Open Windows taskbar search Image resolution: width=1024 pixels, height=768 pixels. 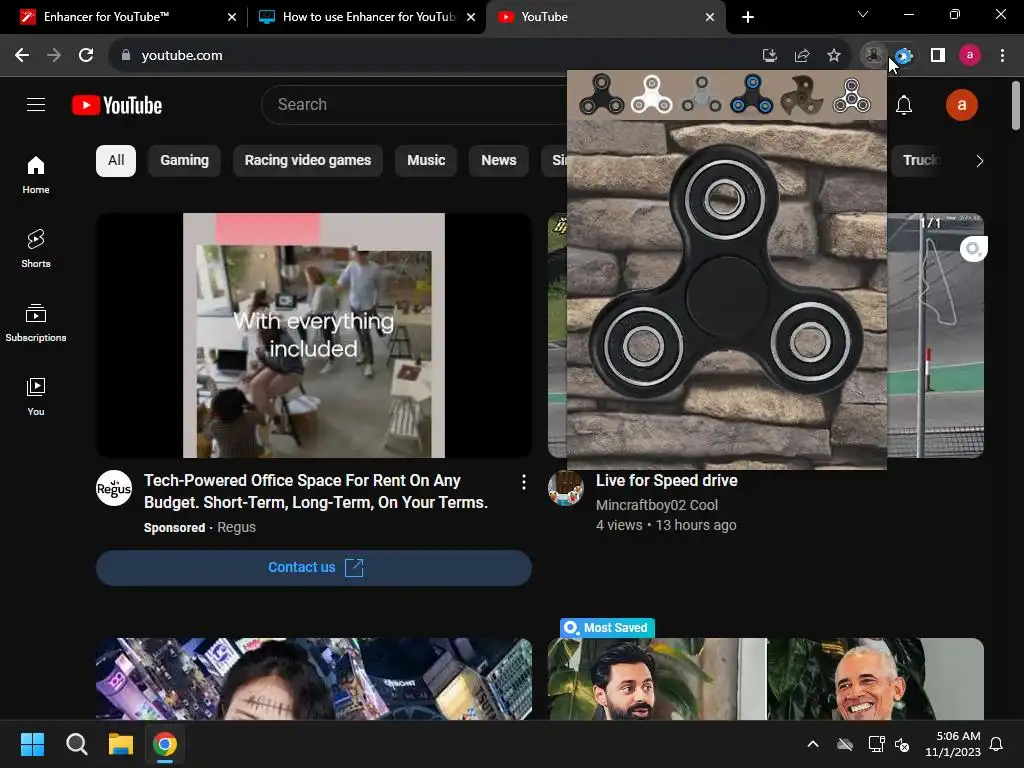[77, 744]
